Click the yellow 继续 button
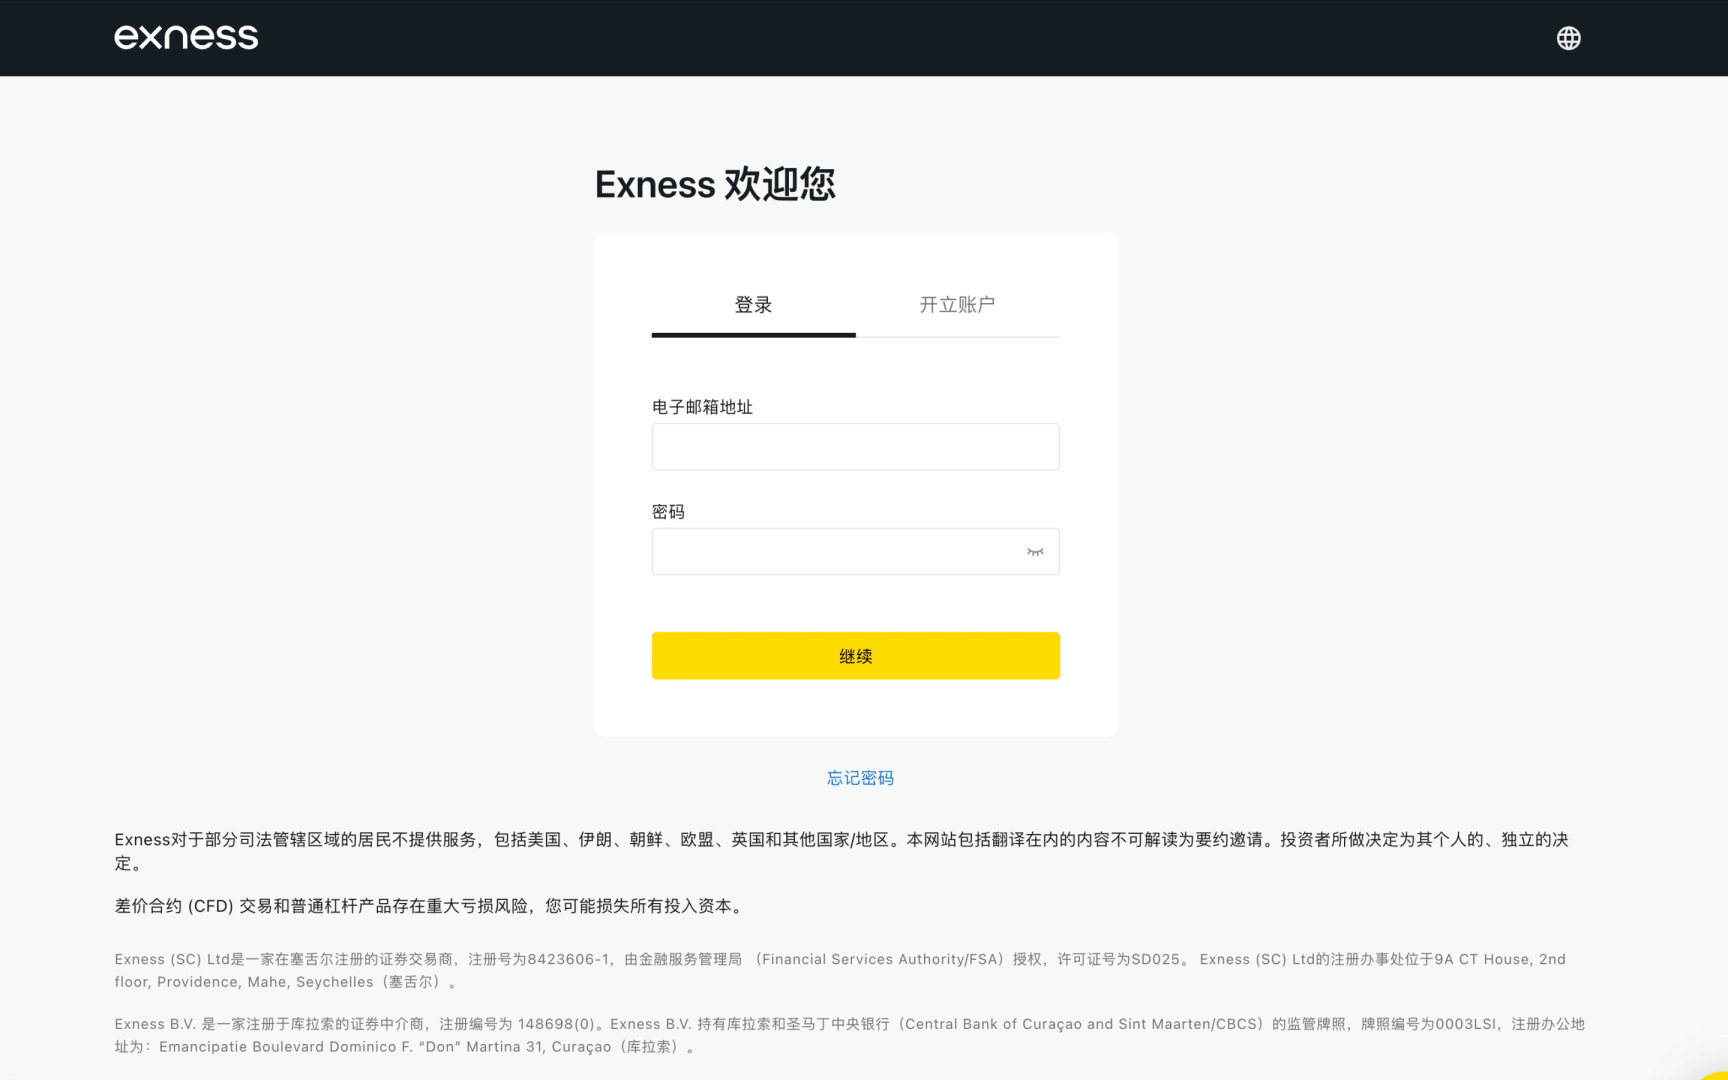 coord(855,656)
